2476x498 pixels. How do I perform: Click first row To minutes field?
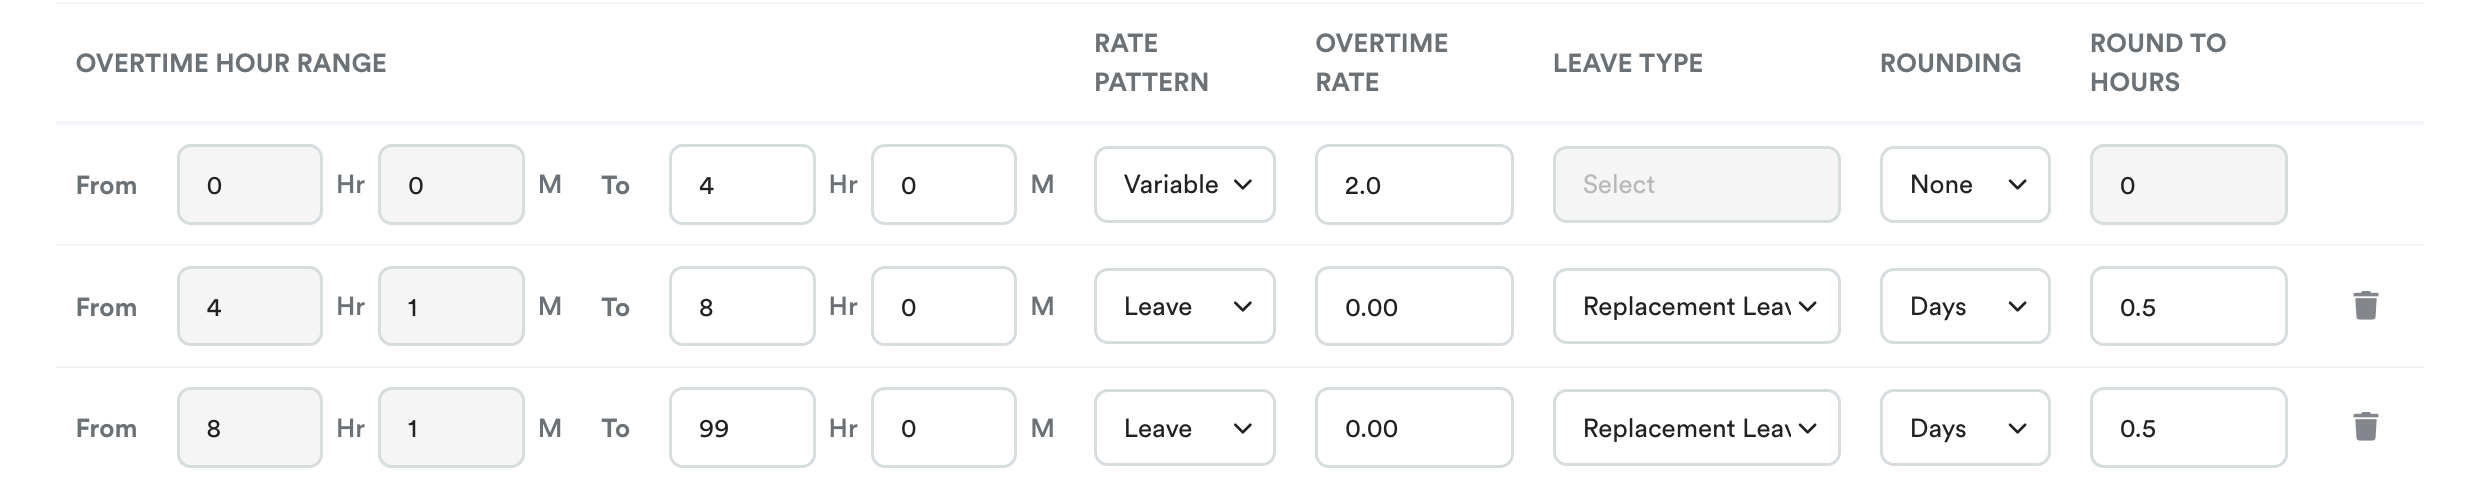point(944,185)
